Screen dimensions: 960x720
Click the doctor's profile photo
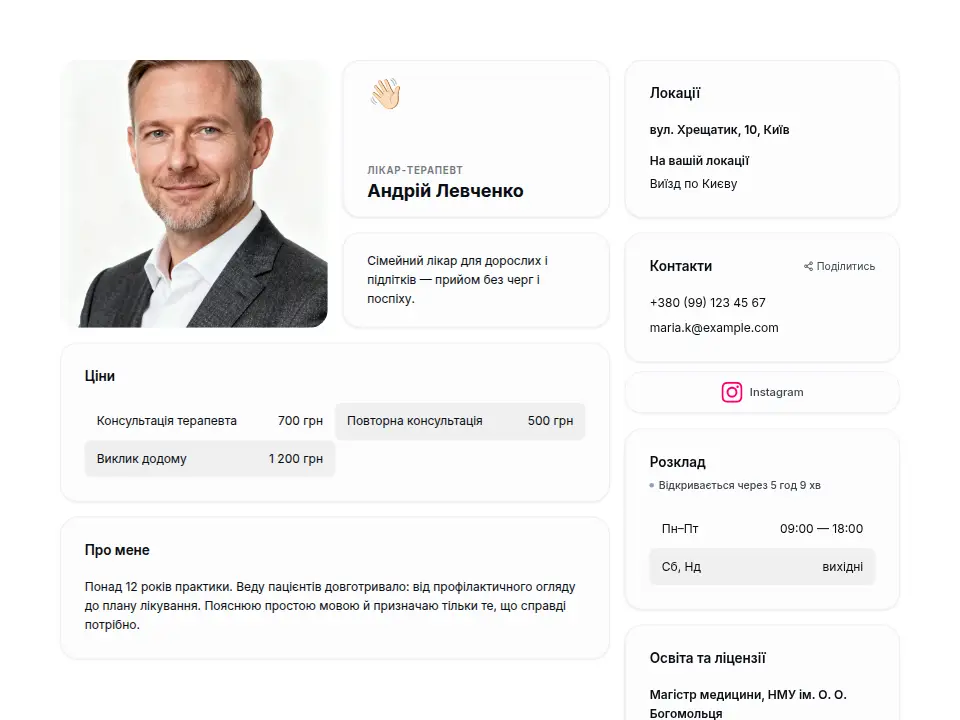tap(194, 193)
